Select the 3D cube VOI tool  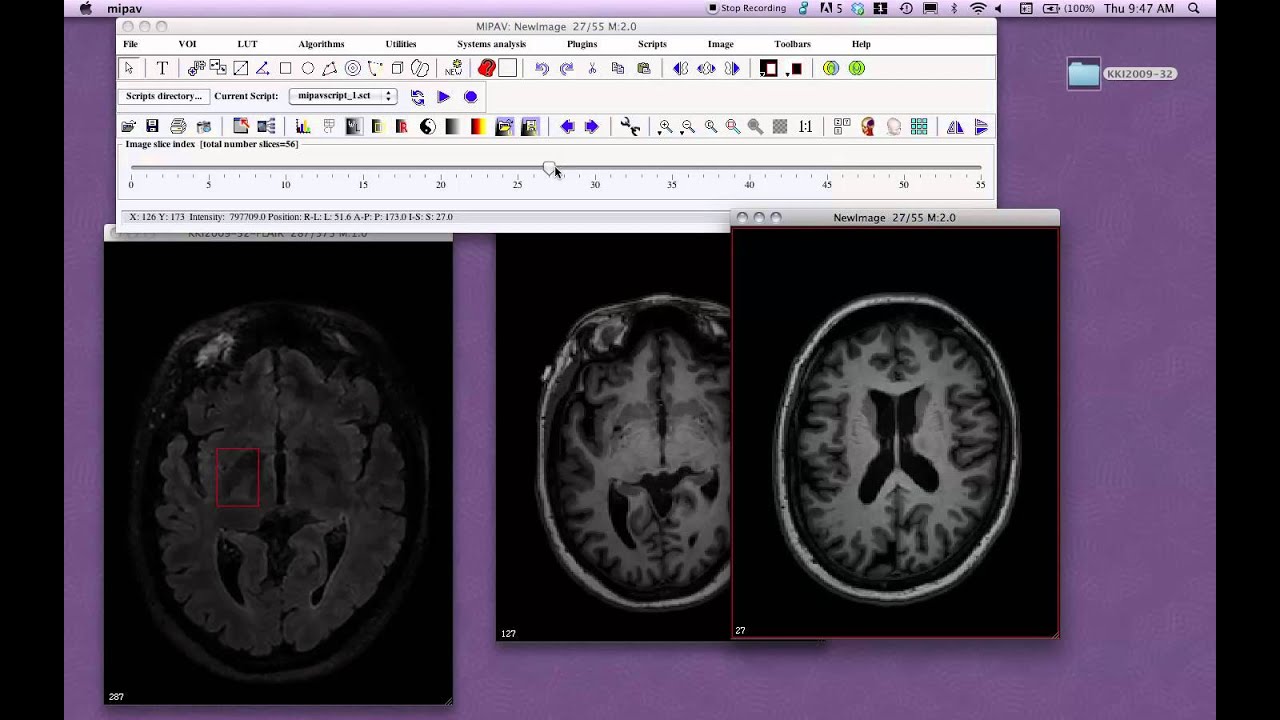(397, 68)
